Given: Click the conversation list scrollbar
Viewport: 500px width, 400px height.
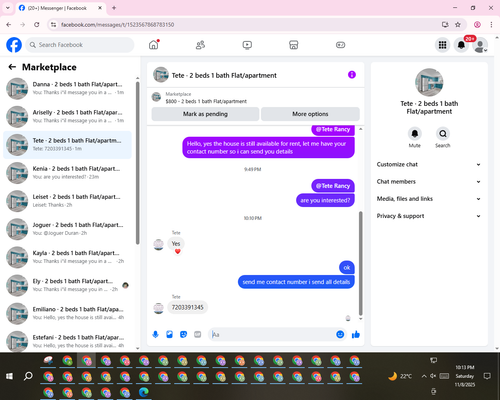Looking at the screenshot, I should coord(137,163).
